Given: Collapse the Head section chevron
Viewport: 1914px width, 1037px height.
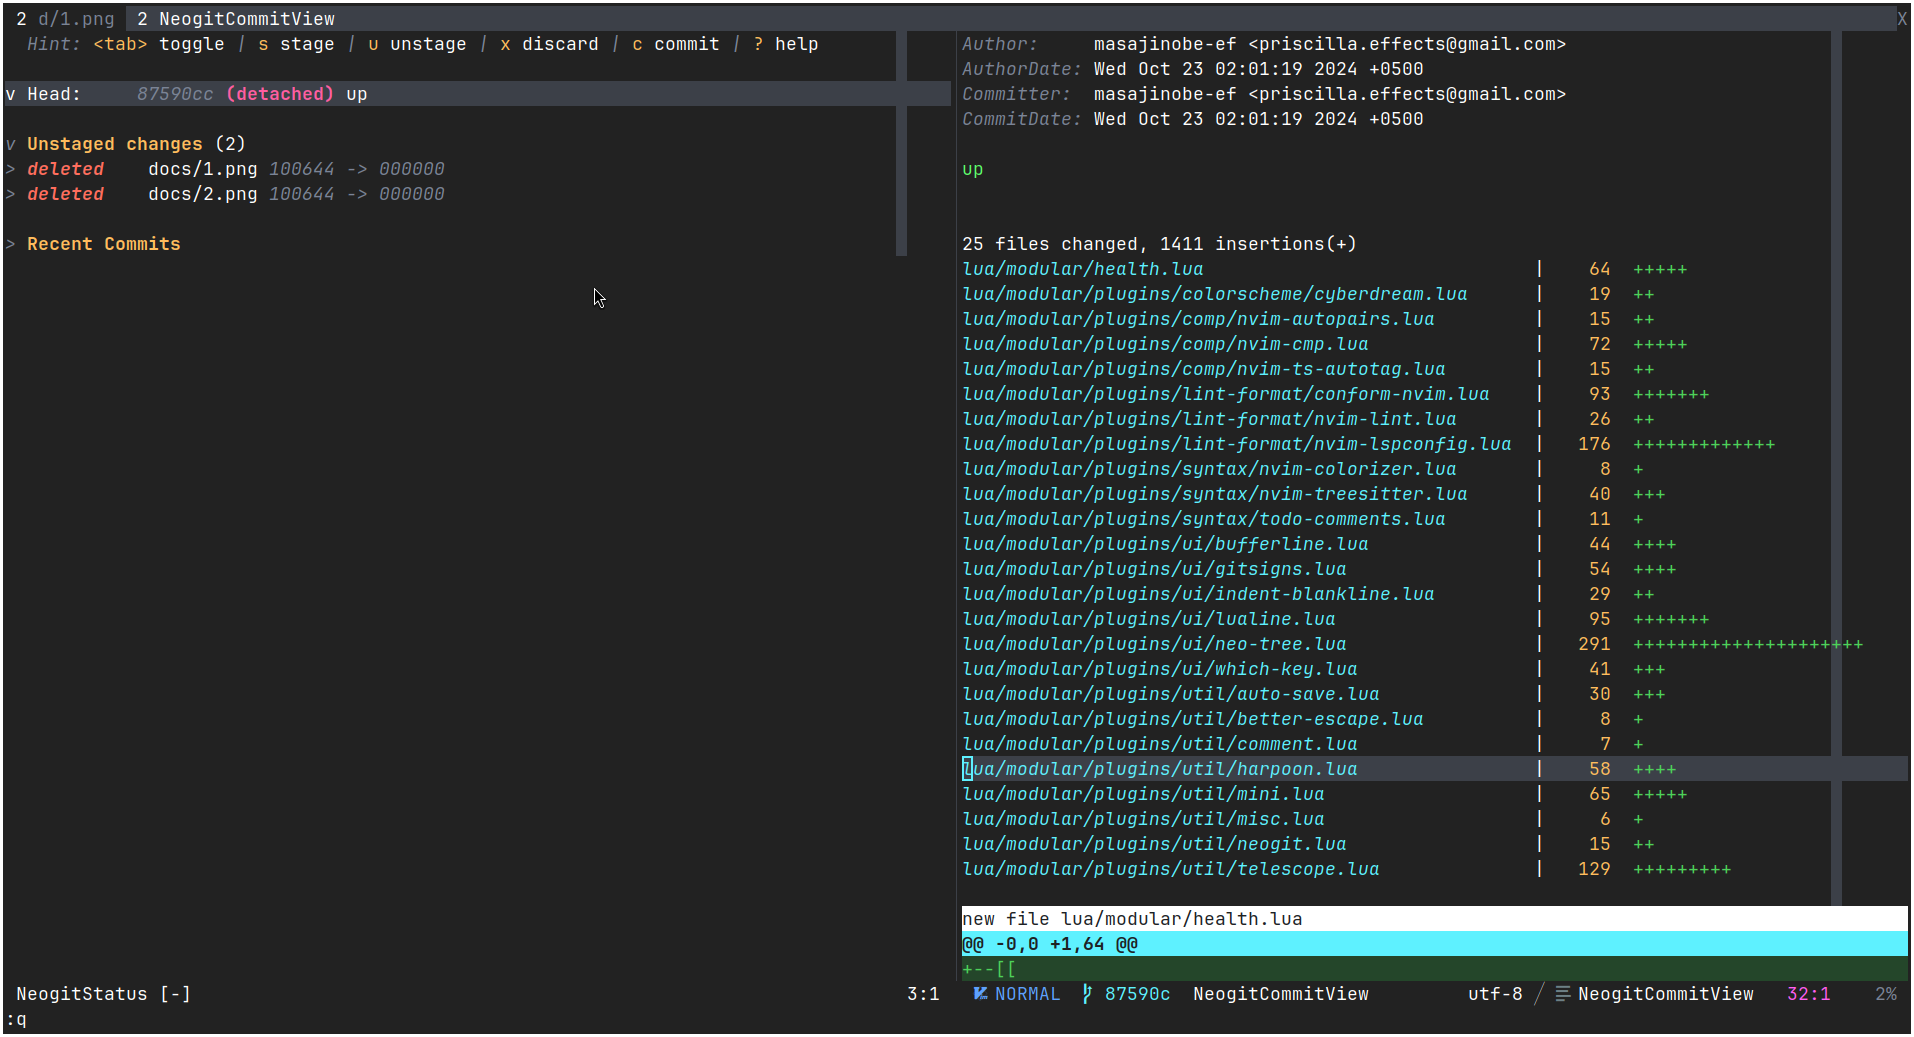Looking at the screenshot, I should click(x=11, y=94).
